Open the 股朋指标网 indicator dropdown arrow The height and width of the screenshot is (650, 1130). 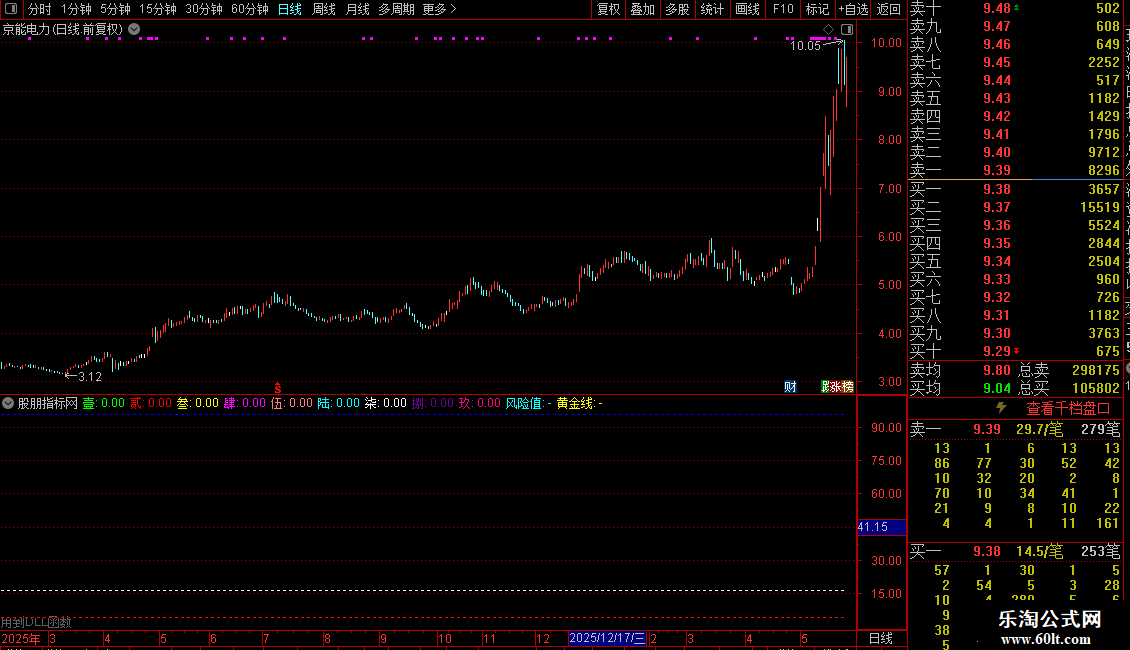pos(8,403)
